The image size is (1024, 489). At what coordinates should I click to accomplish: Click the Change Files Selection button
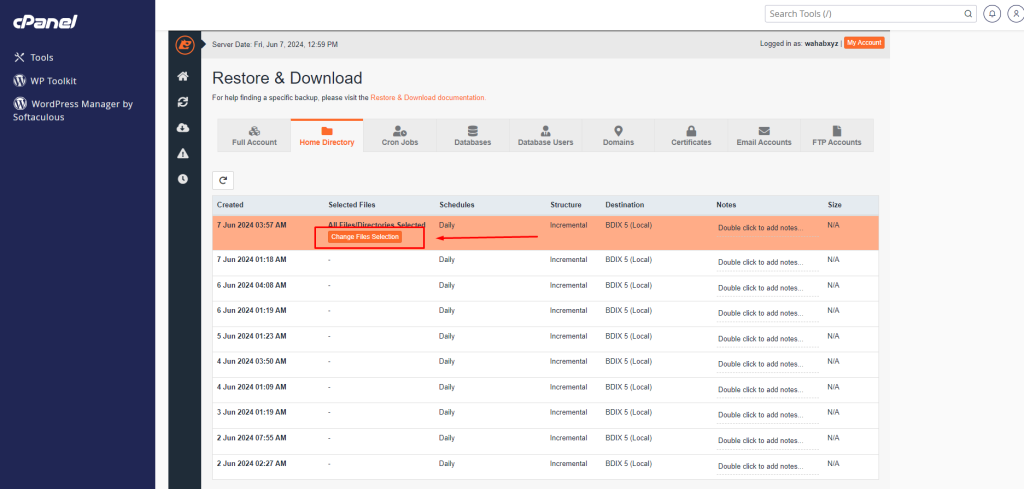[364, 237]
